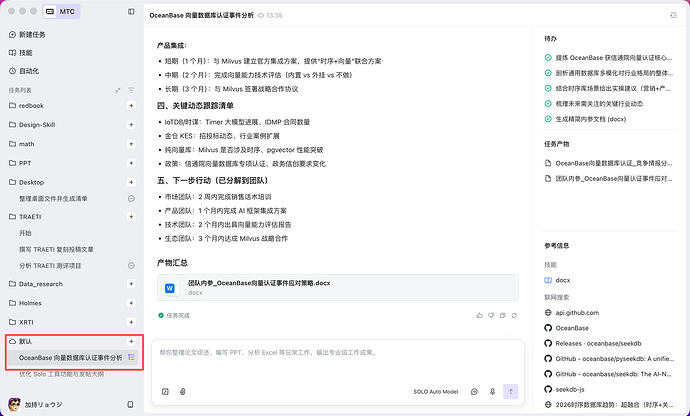This screenshot has height=416, width=690.
Task: Regenerate response with refresh icon
Action: tap(514, 315)
